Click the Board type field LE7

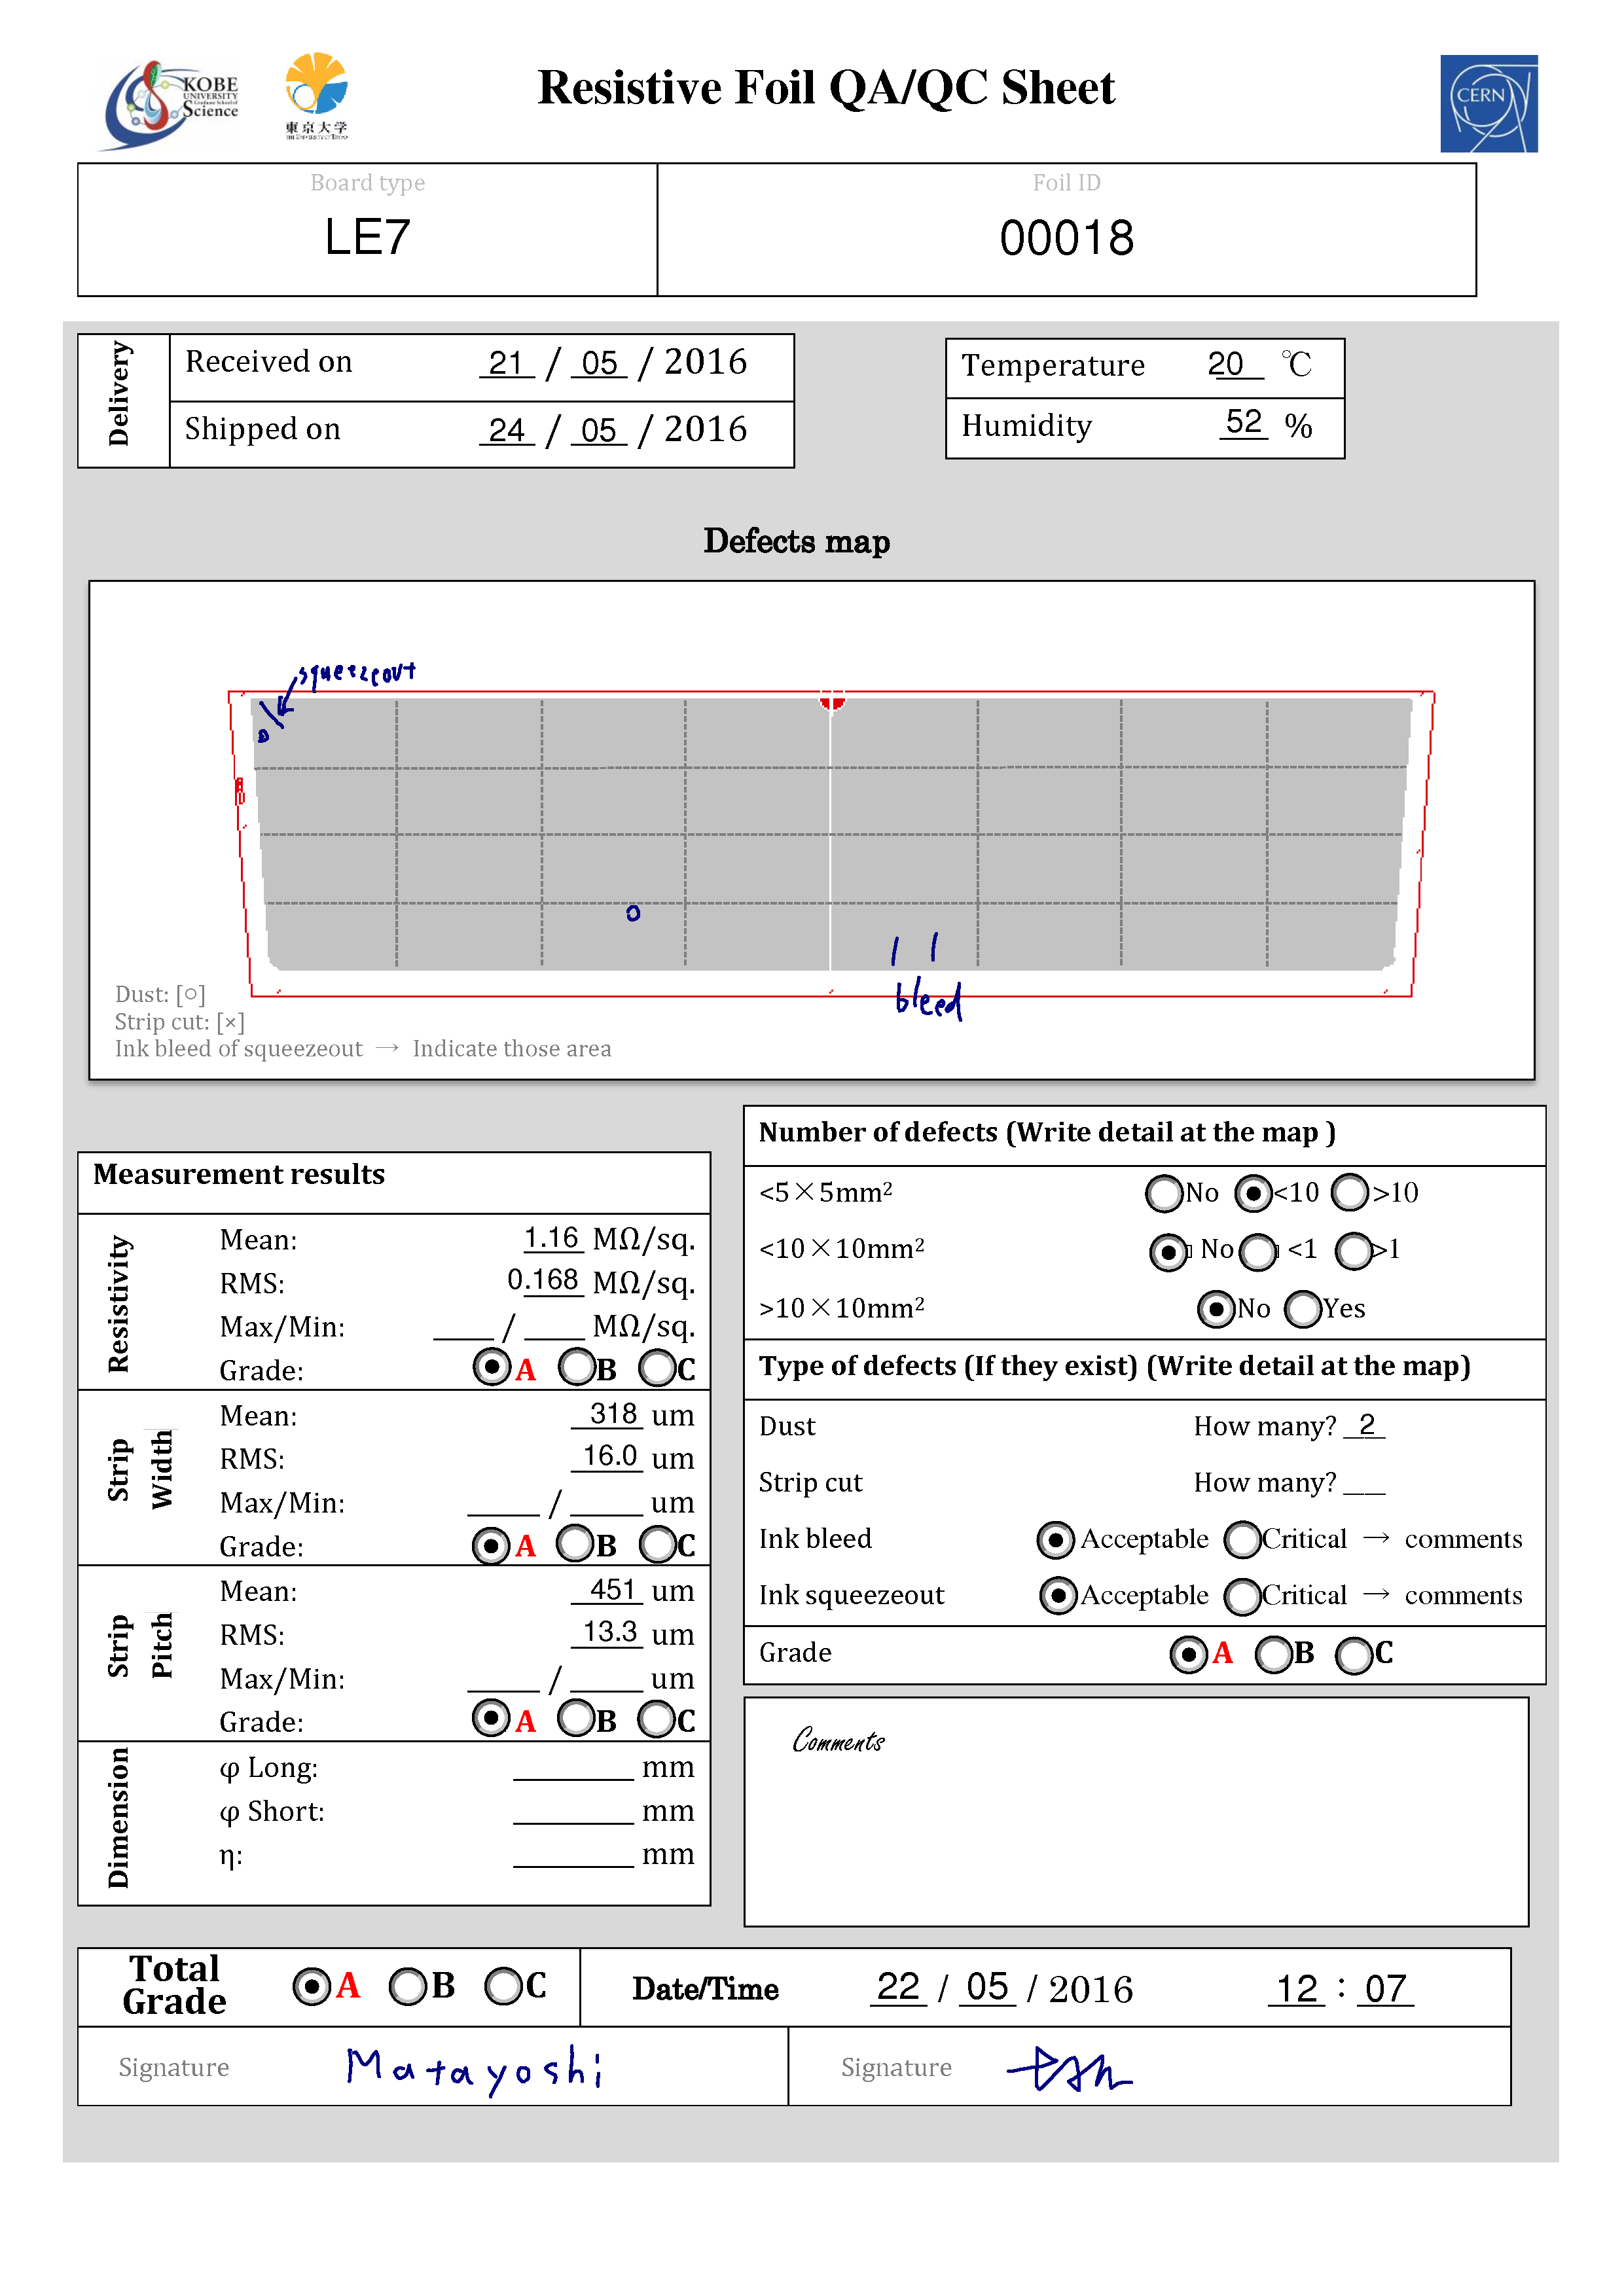click(368, 238)
